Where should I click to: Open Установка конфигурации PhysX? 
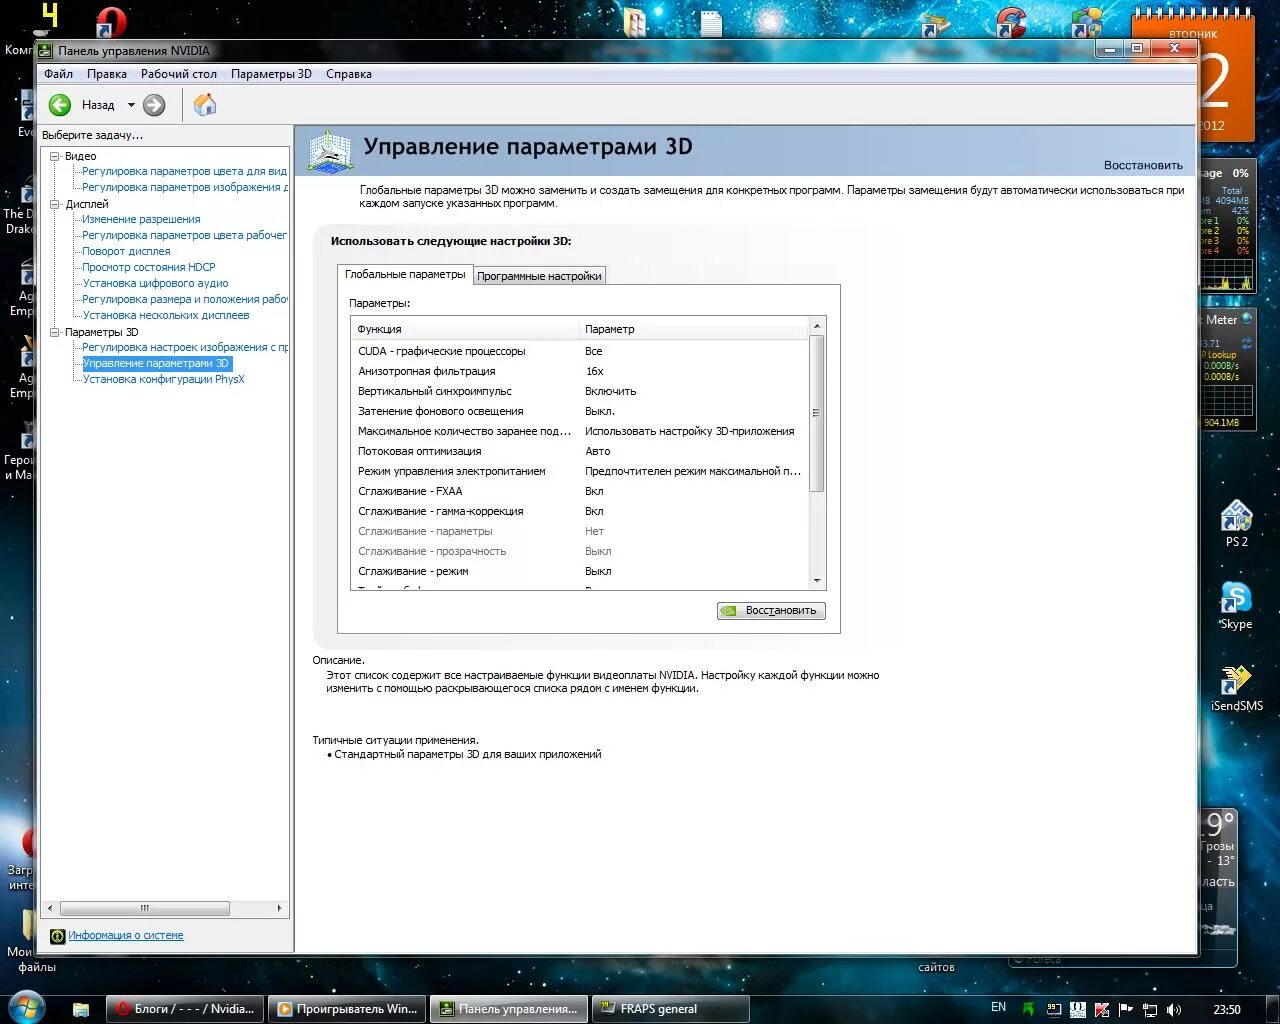click(163, 379)
